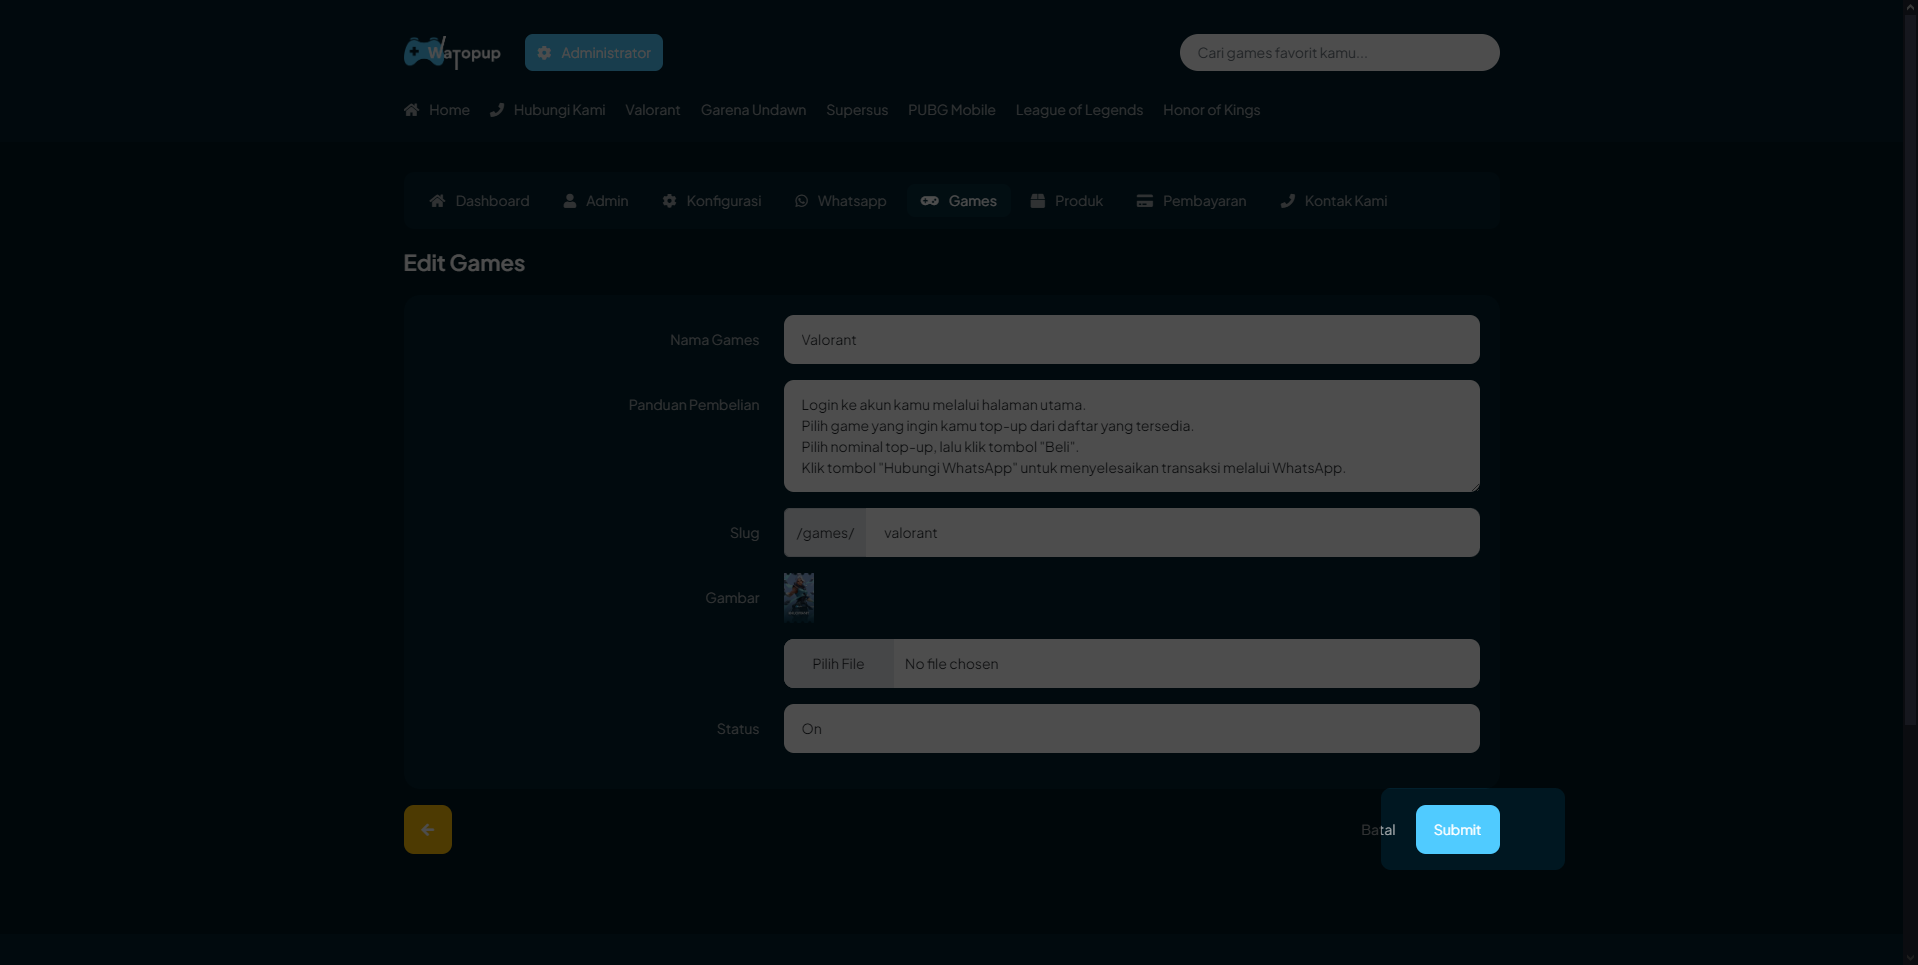This screenshot has height=965, width=1918.
Task: Go to Home in the top navigation
Action: click(437, 110)
